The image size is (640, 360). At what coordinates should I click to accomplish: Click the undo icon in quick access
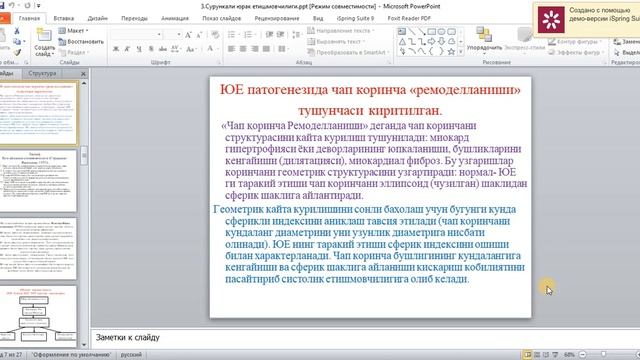[12, 6]
